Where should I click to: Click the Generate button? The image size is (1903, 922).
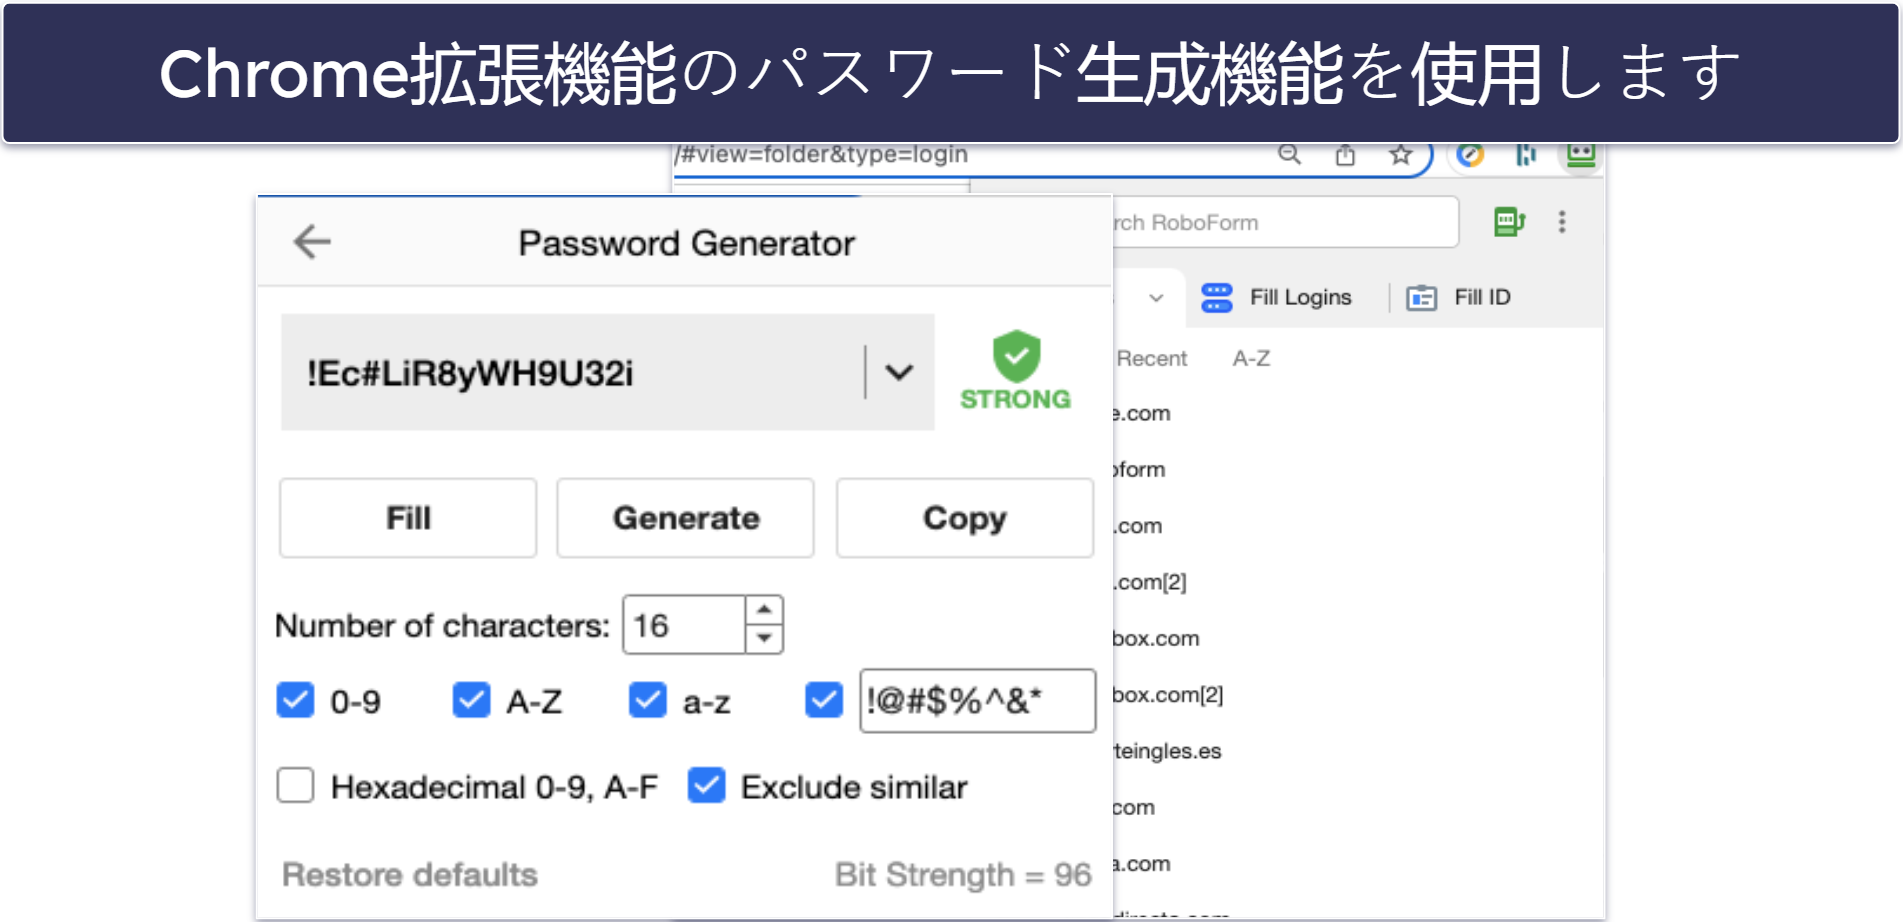pyautogui.click(x=686, y=518)
